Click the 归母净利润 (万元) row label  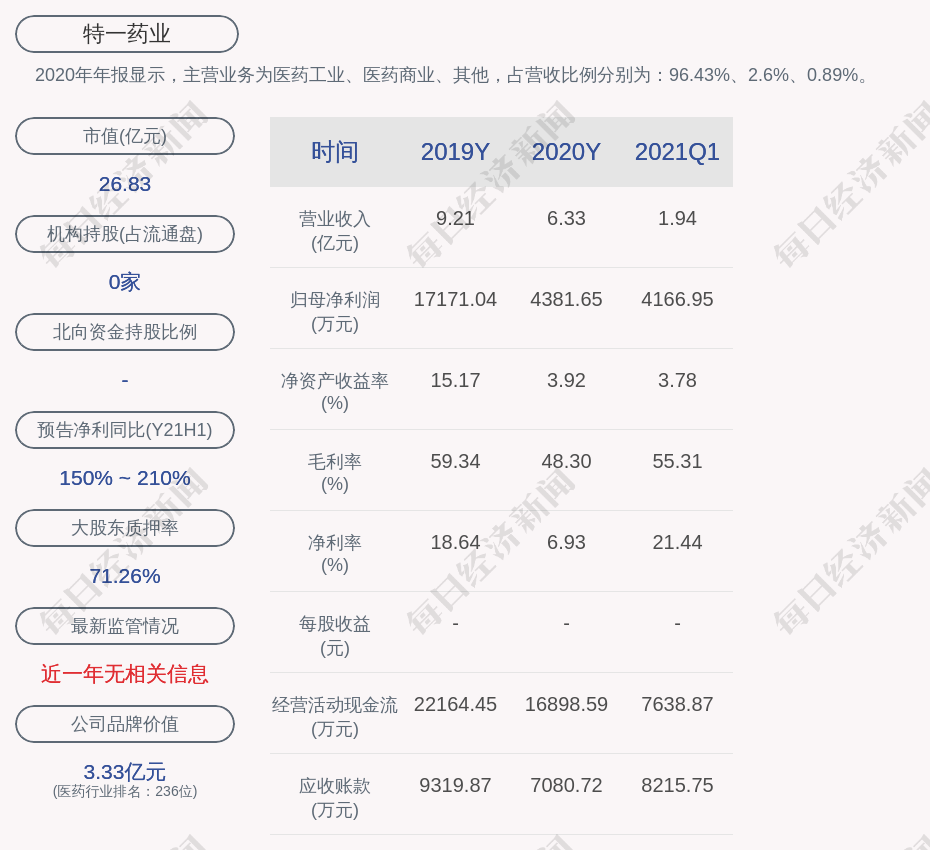pyautogui.click(x=335, y=312)
